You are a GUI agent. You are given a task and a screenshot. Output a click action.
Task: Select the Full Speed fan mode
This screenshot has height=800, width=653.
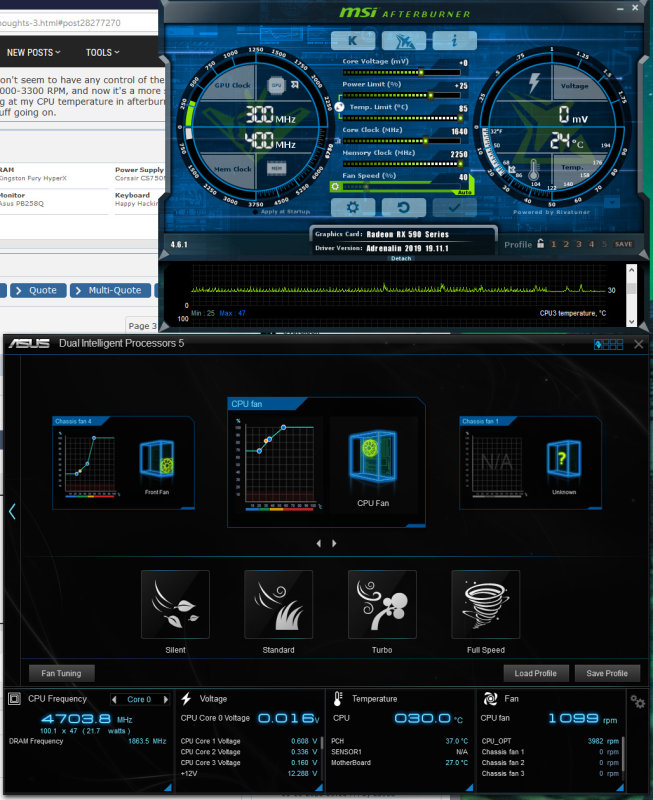[x=486, y=604]
